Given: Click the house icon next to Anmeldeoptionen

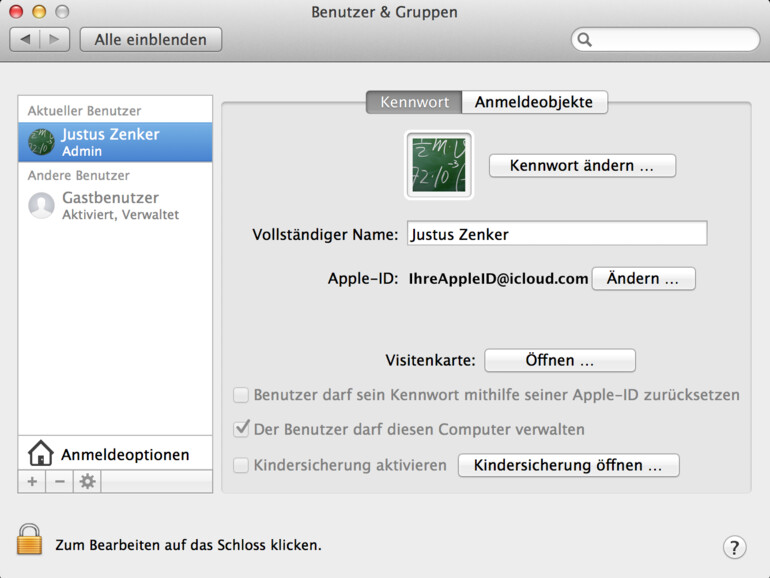Looking at the screenshot, I should click(41, 453).
